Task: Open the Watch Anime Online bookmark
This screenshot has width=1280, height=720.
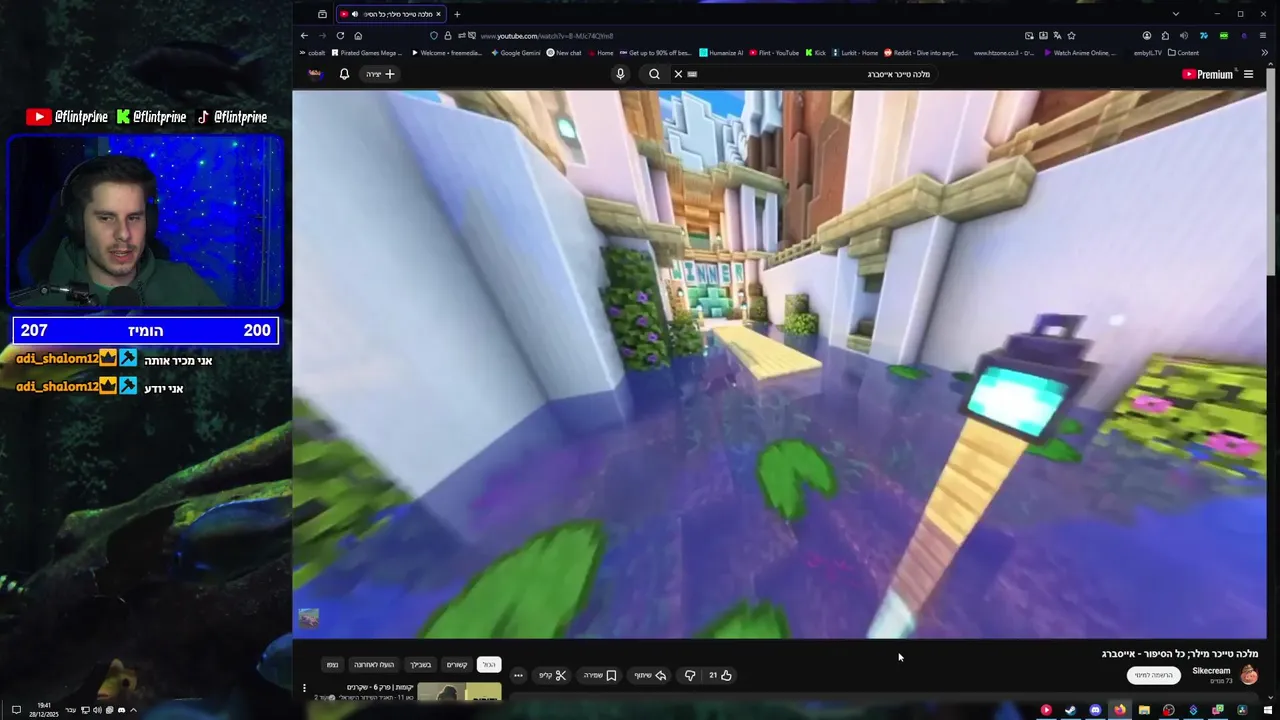Action: 1080,53
